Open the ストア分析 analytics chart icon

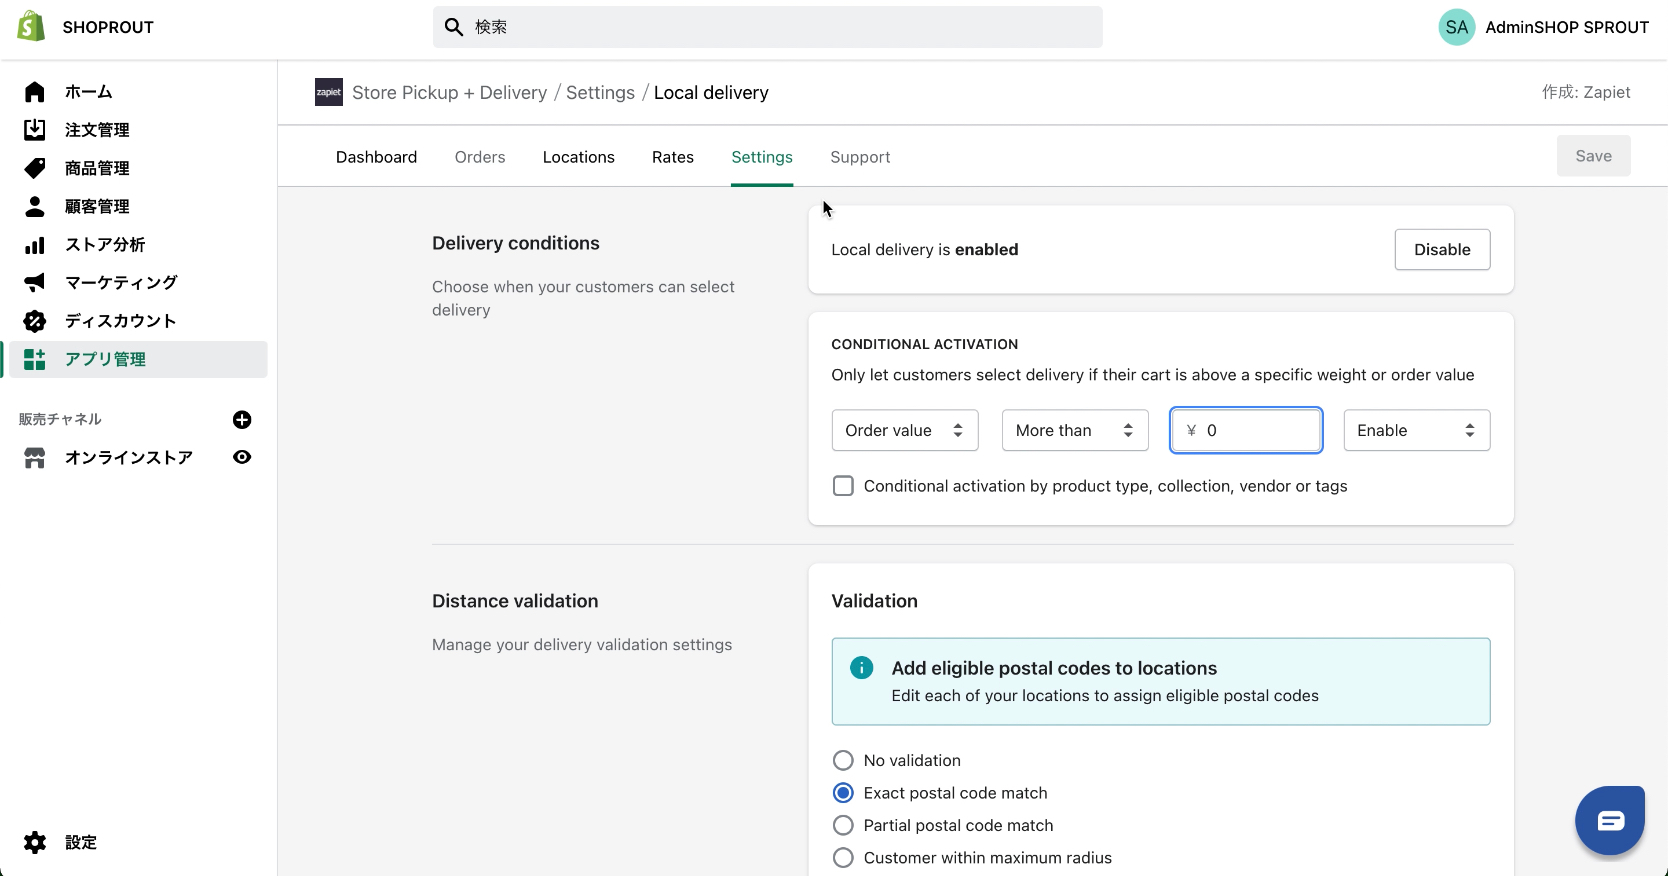[x=35, y=245]
